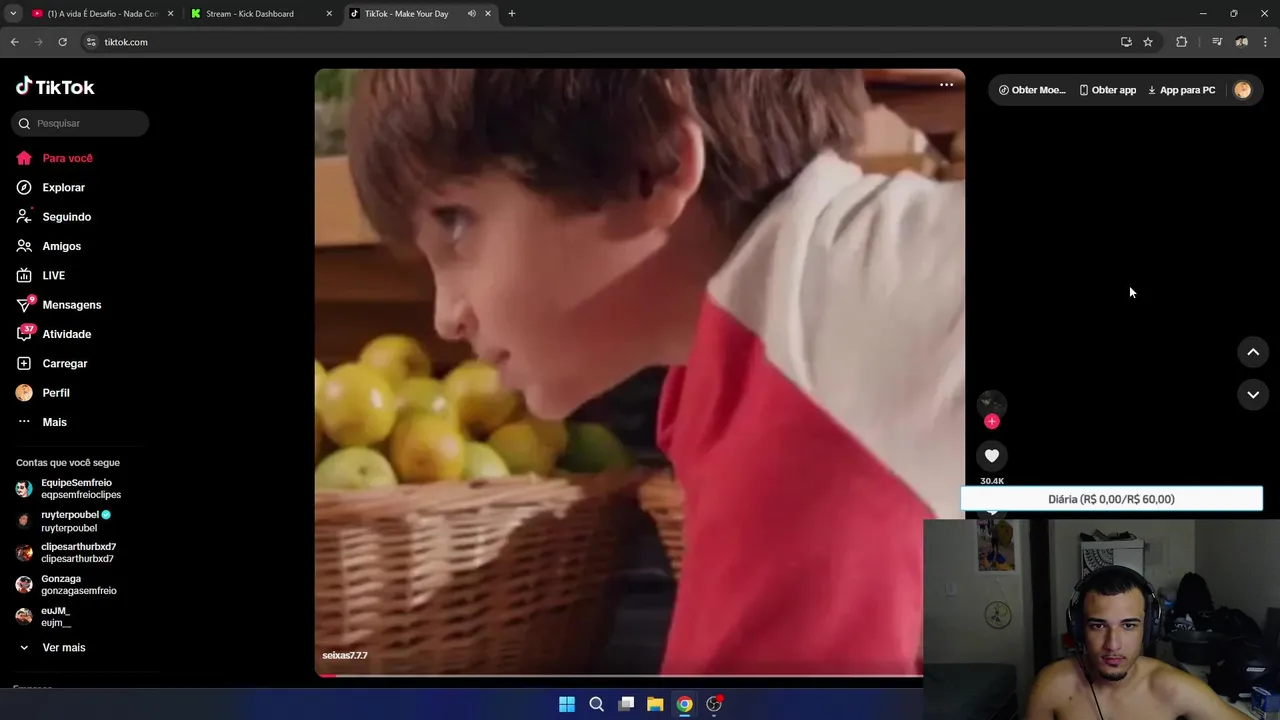Open followed account EquipeSemfreio
Screen dimensions: 1280x720
click(x=80, y=489)
